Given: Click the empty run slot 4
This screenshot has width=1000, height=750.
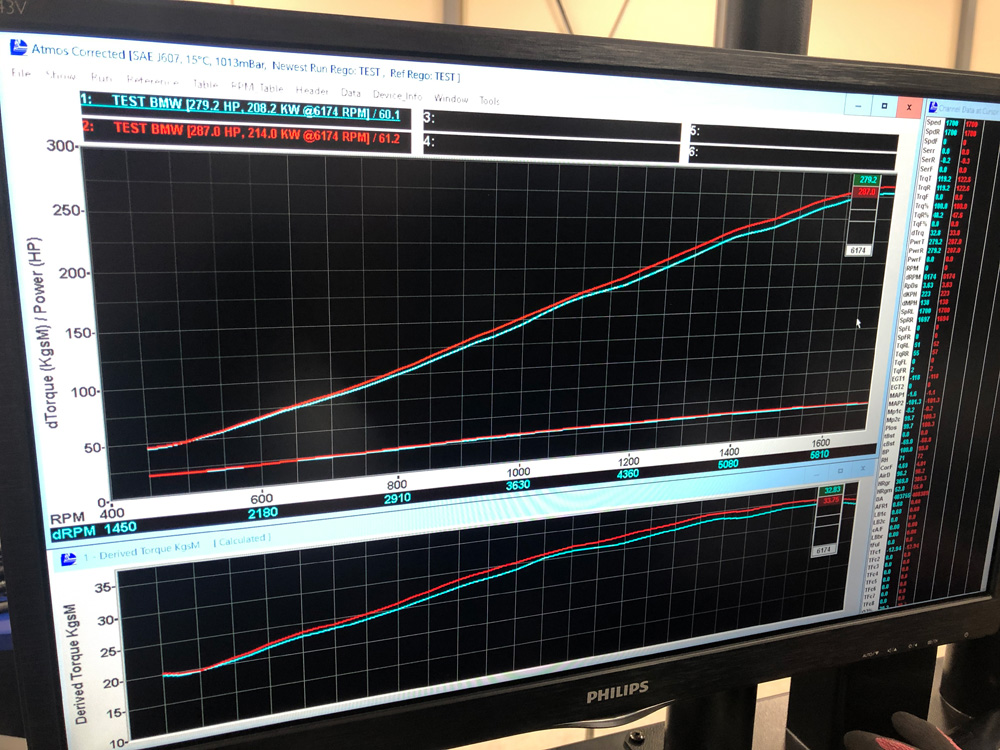Looking at the screenshot, I should (551, 147).
